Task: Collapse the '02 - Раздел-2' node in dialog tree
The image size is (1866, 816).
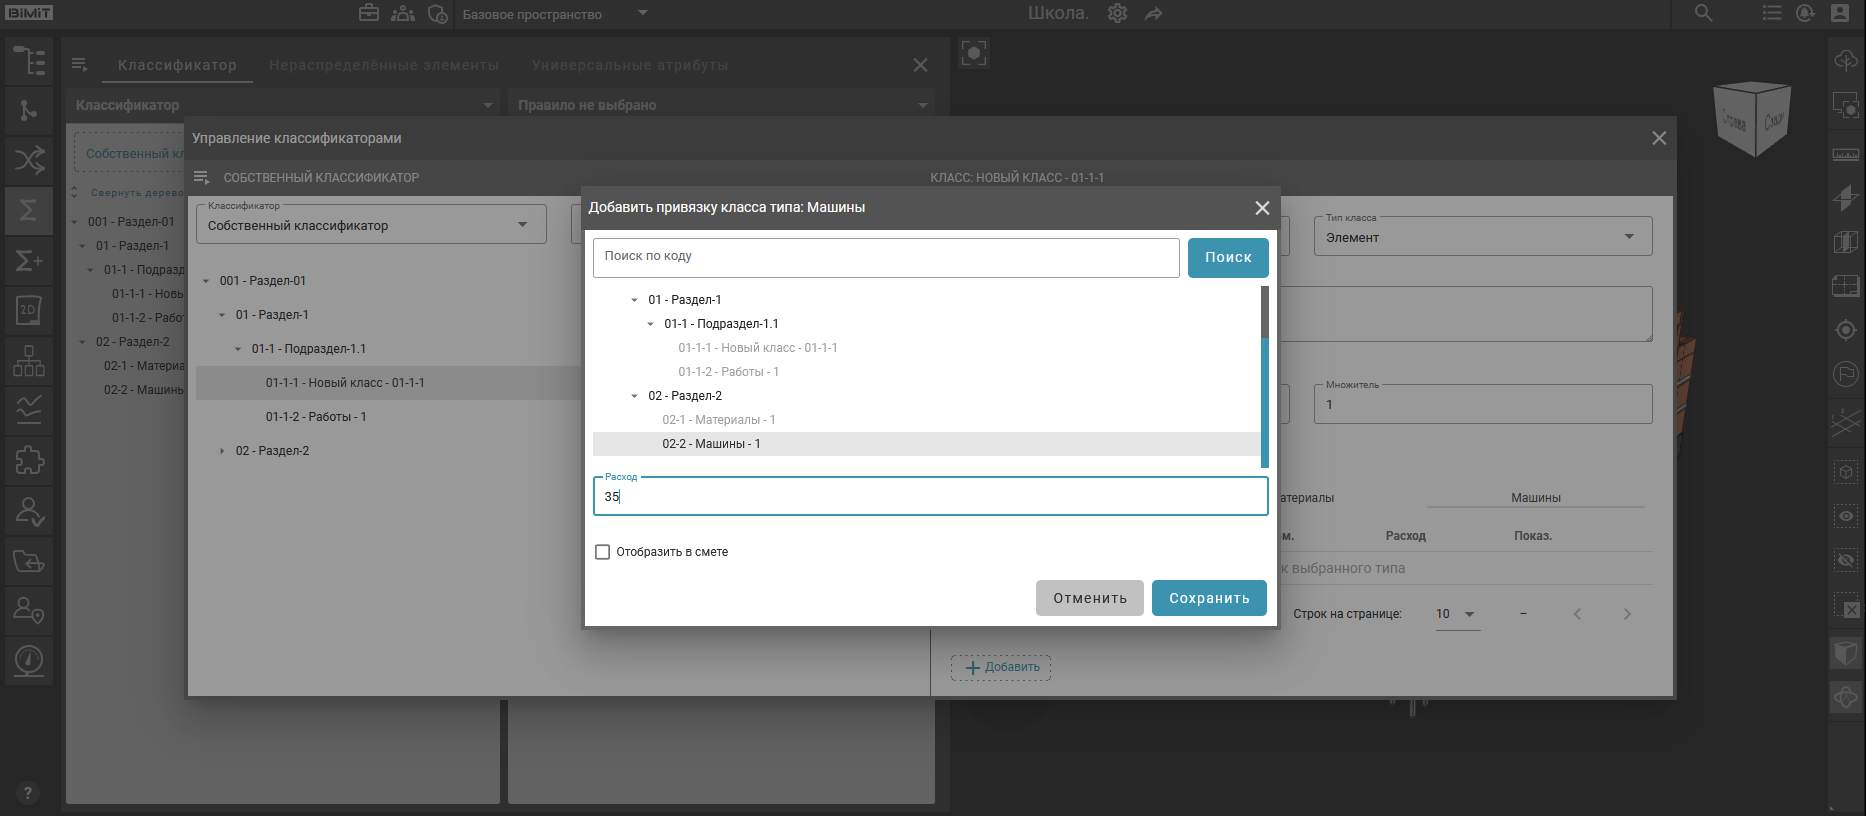Action: coord(634,396)
